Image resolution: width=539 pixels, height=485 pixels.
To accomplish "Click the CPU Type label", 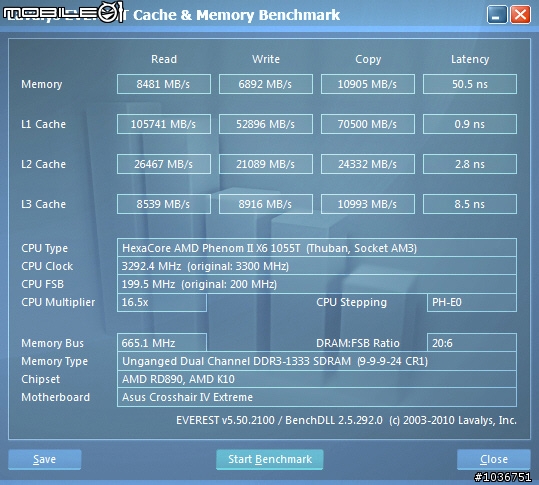I will click(44, 248).
